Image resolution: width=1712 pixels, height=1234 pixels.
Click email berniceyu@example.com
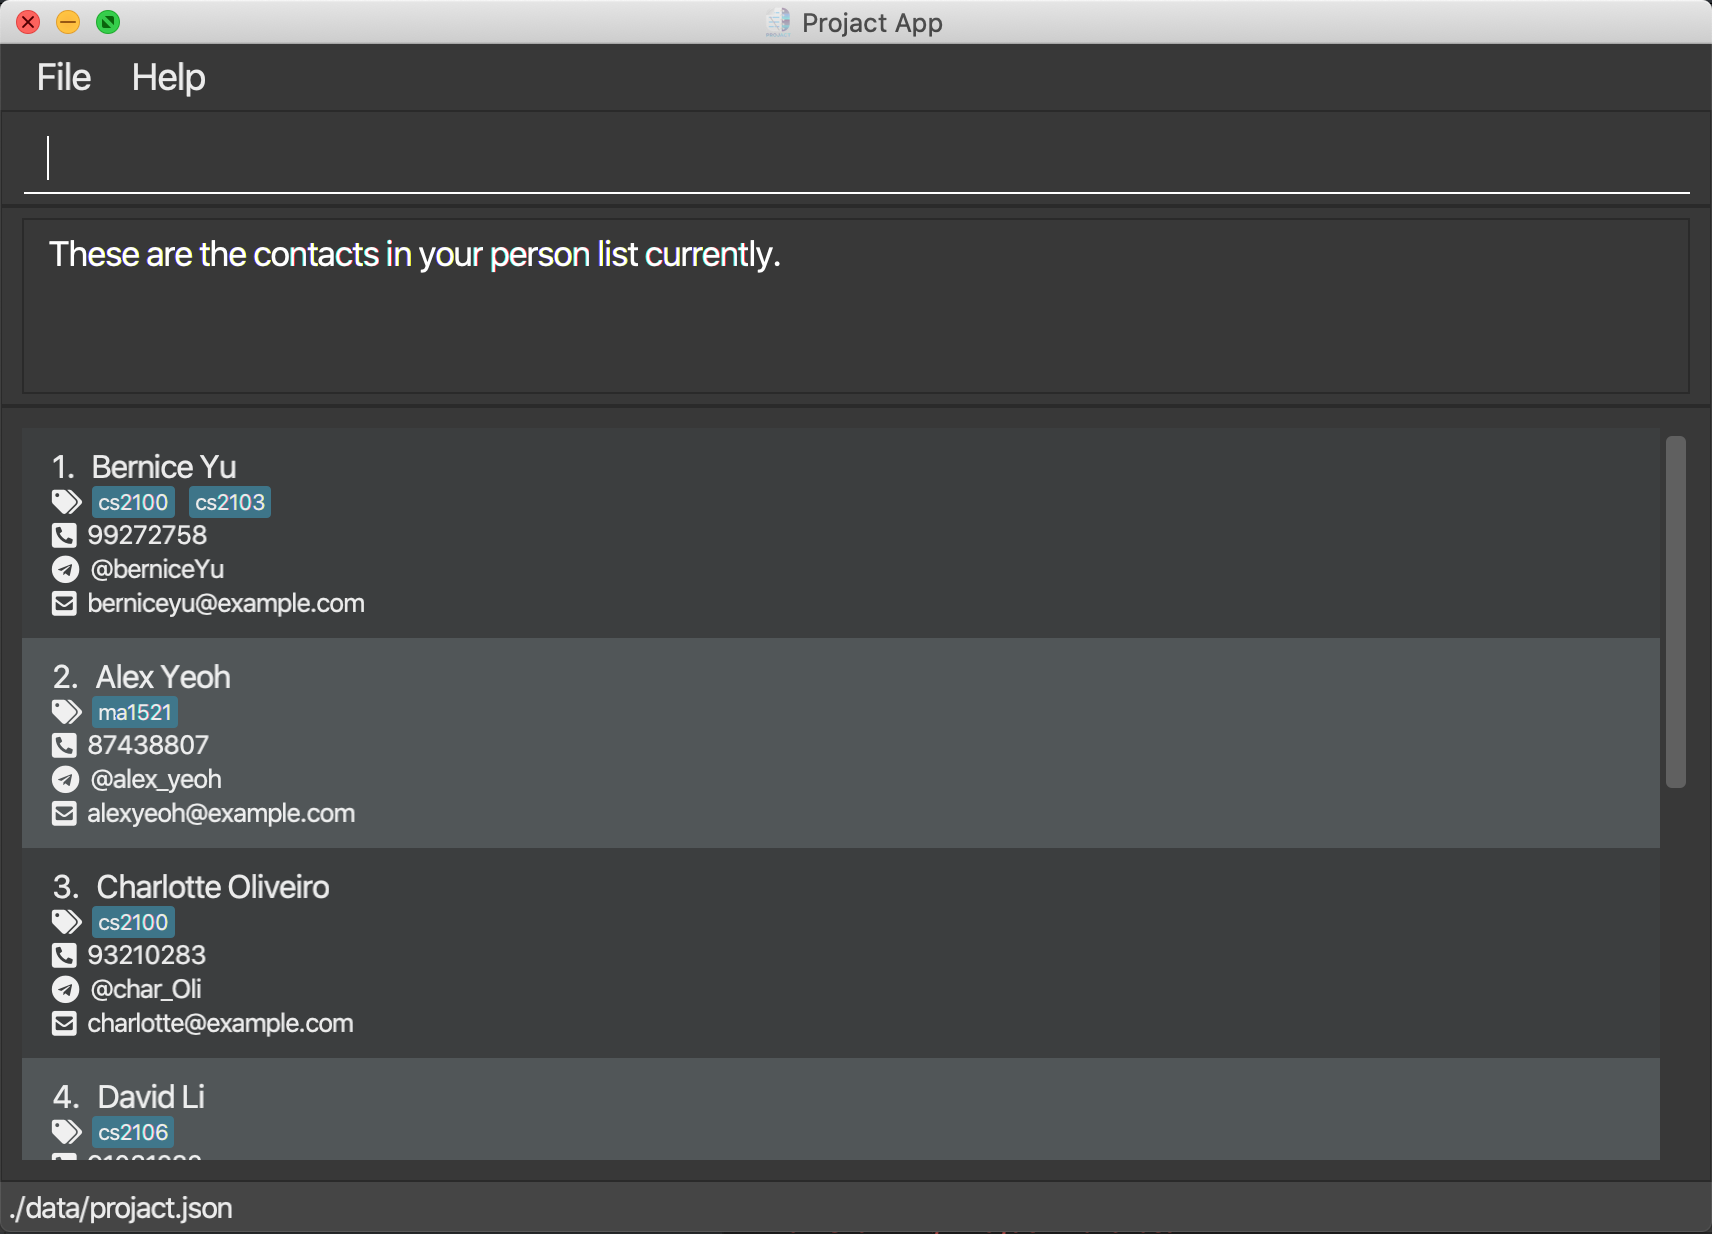coord(226,603)
